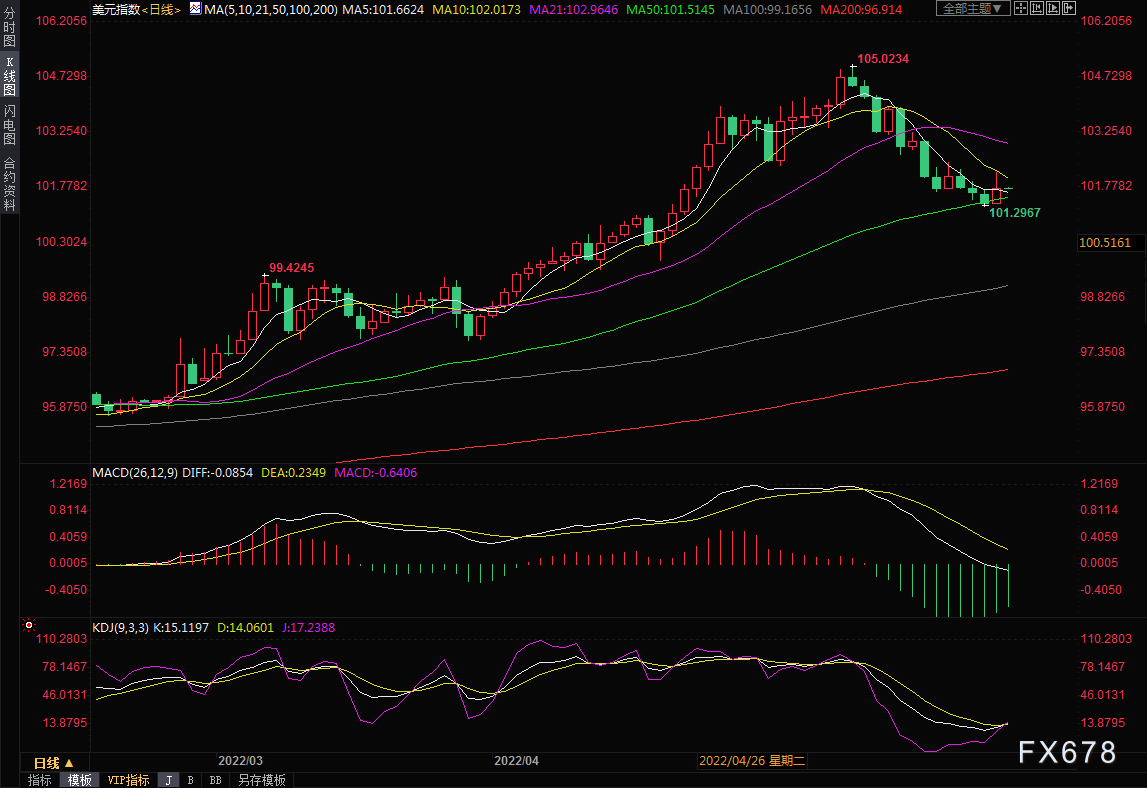Screen dimensions: 1147x788
Task: Click the <日线> period label in the title
Action: point(160,10)
